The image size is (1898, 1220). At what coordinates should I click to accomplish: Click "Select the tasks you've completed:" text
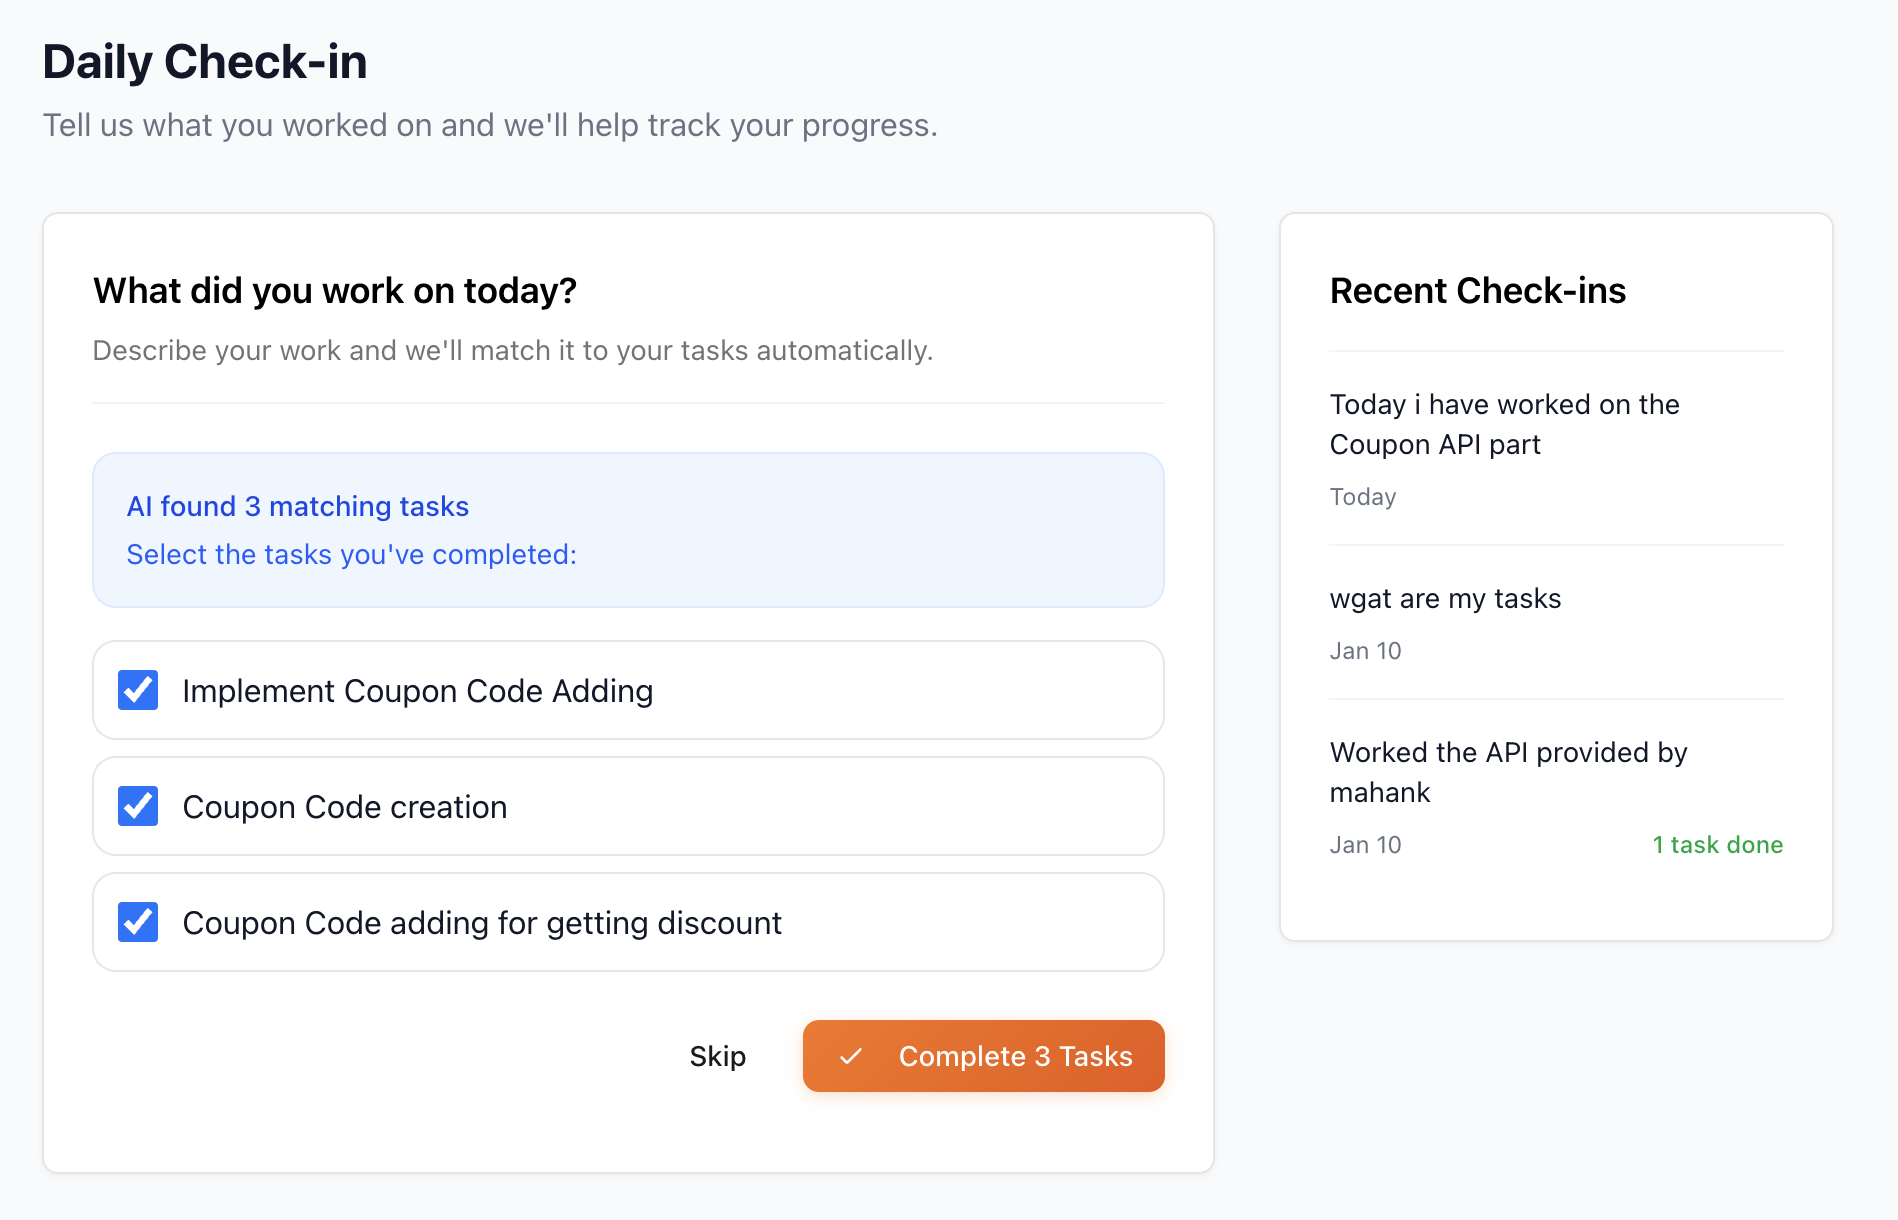pos(352,554)
